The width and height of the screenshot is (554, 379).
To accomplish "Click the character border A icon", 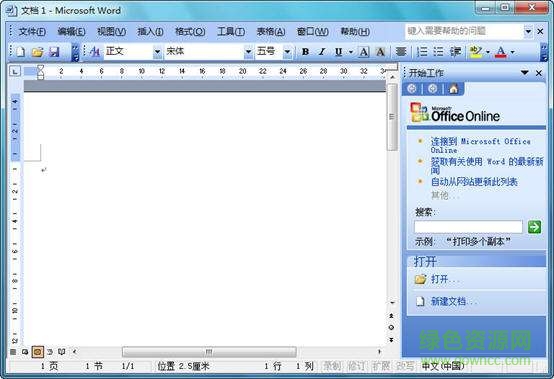I will click(364, 52).
